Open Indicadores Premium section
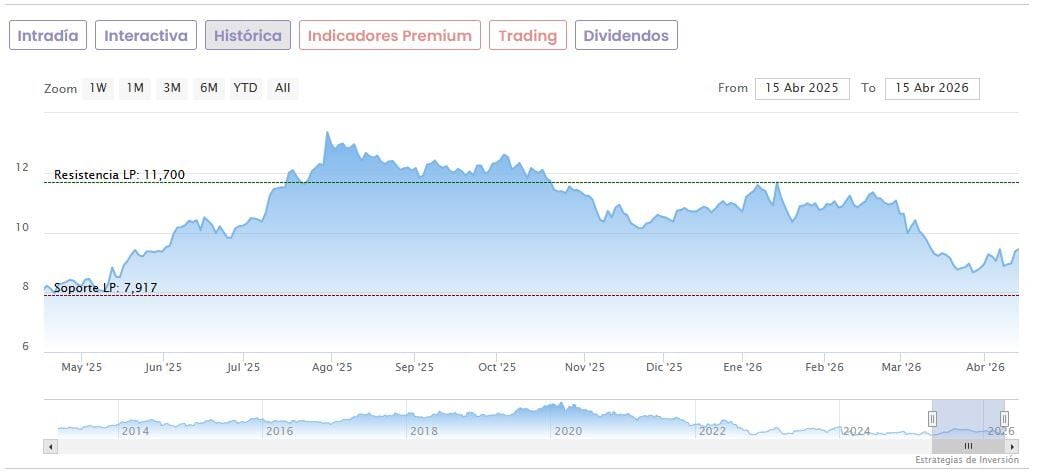Image resolution: width=1037 pixels, height=475 pixels. coord(389,36)
